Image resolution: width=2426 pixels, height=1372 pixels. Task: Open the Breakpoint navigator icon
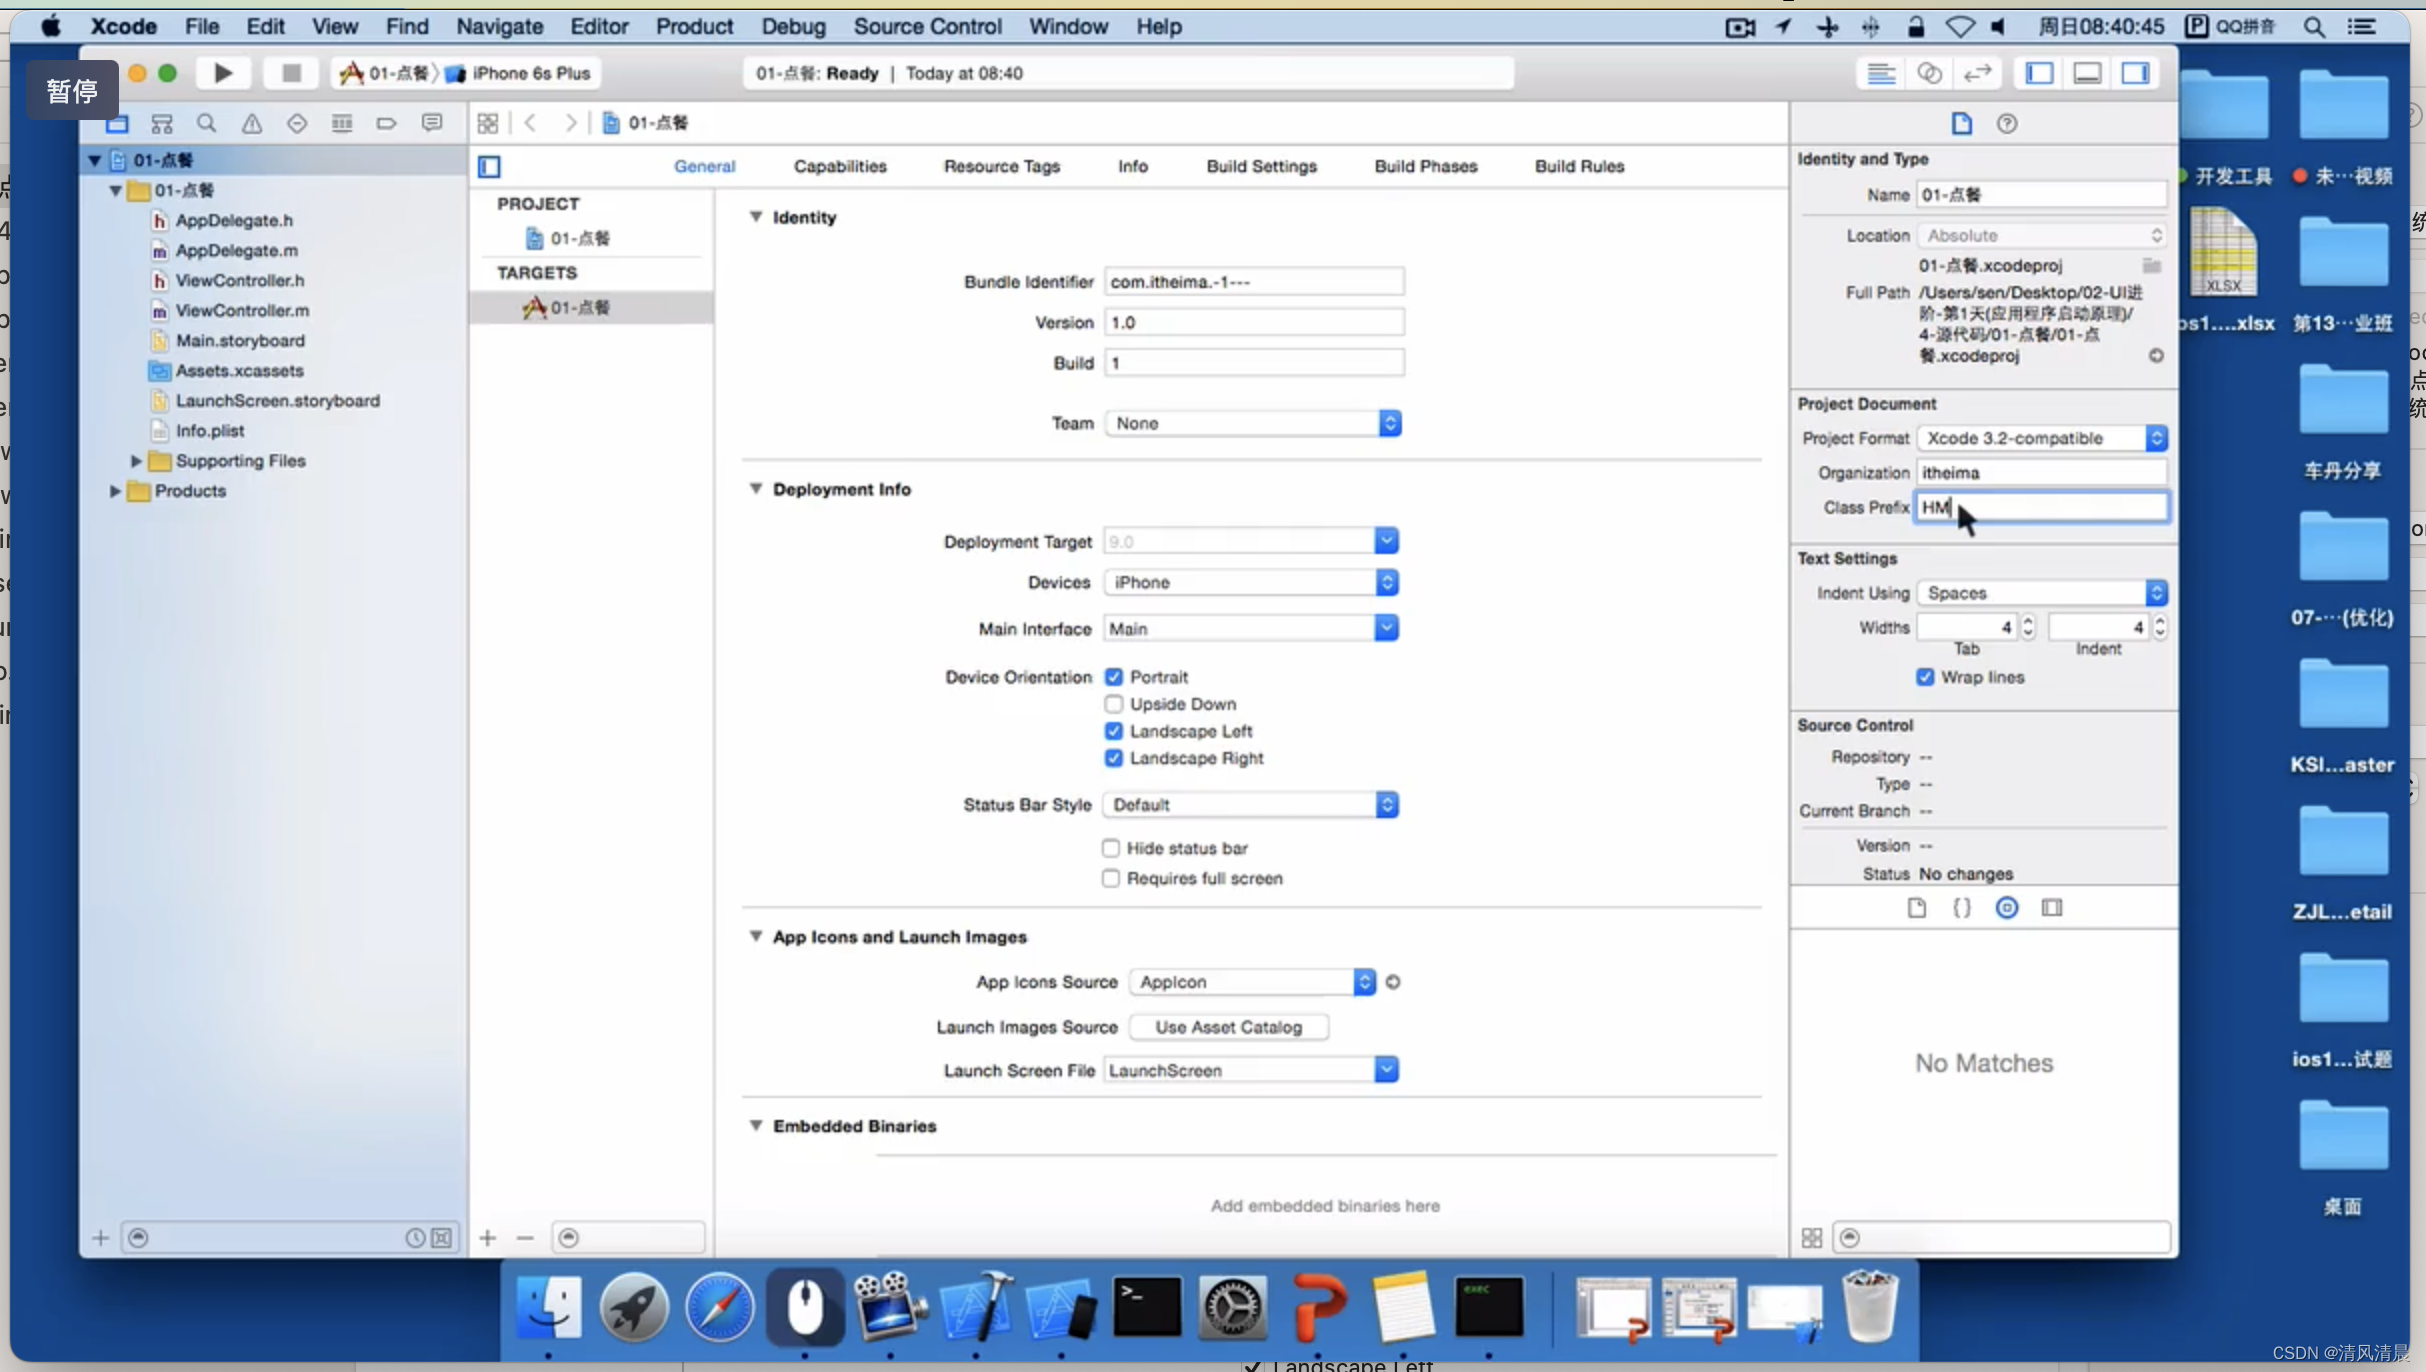click(387, 123)
